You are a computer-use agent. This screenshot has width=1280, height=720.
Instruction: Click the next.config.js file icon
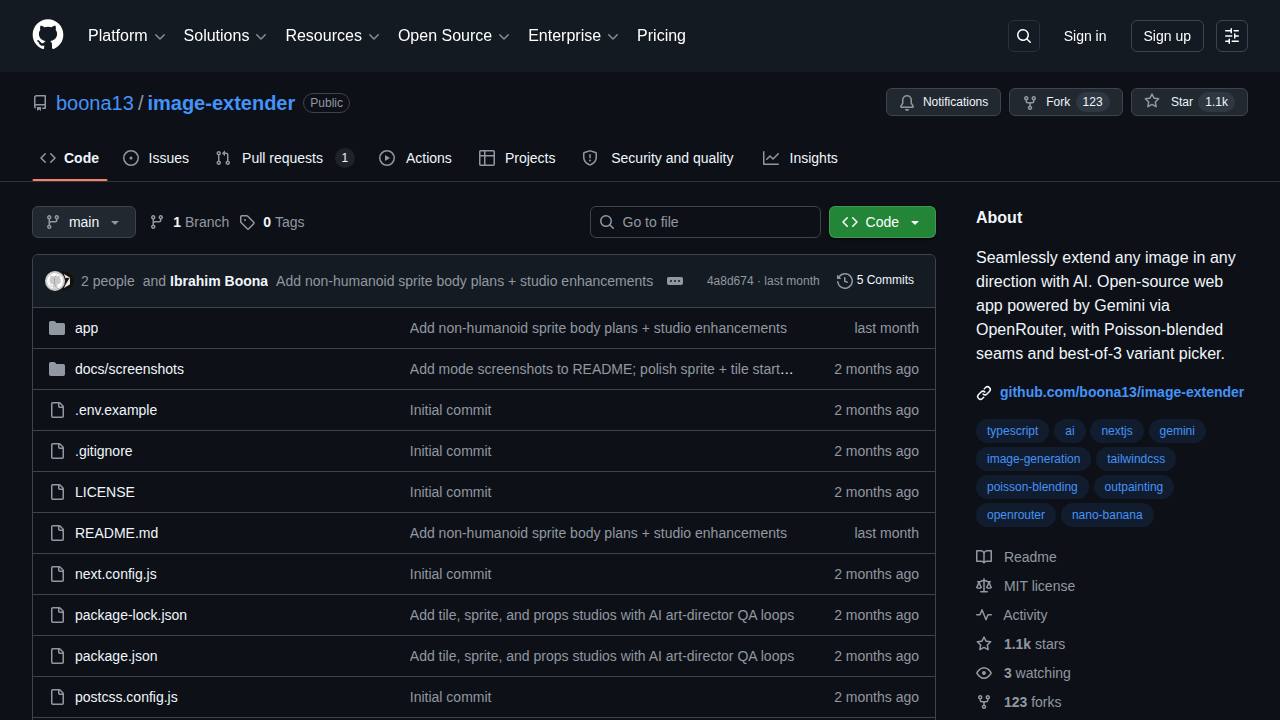tap(57, 574)
